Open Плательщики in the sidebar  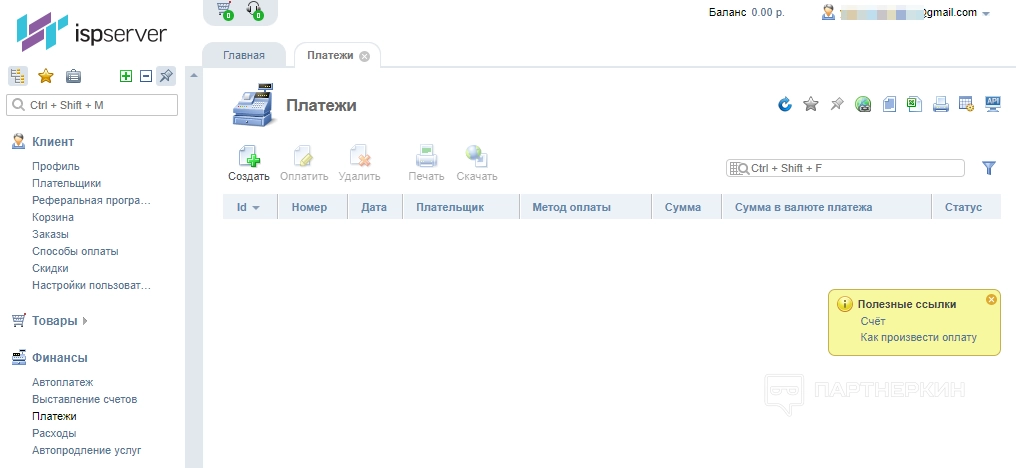click(67, 183)
